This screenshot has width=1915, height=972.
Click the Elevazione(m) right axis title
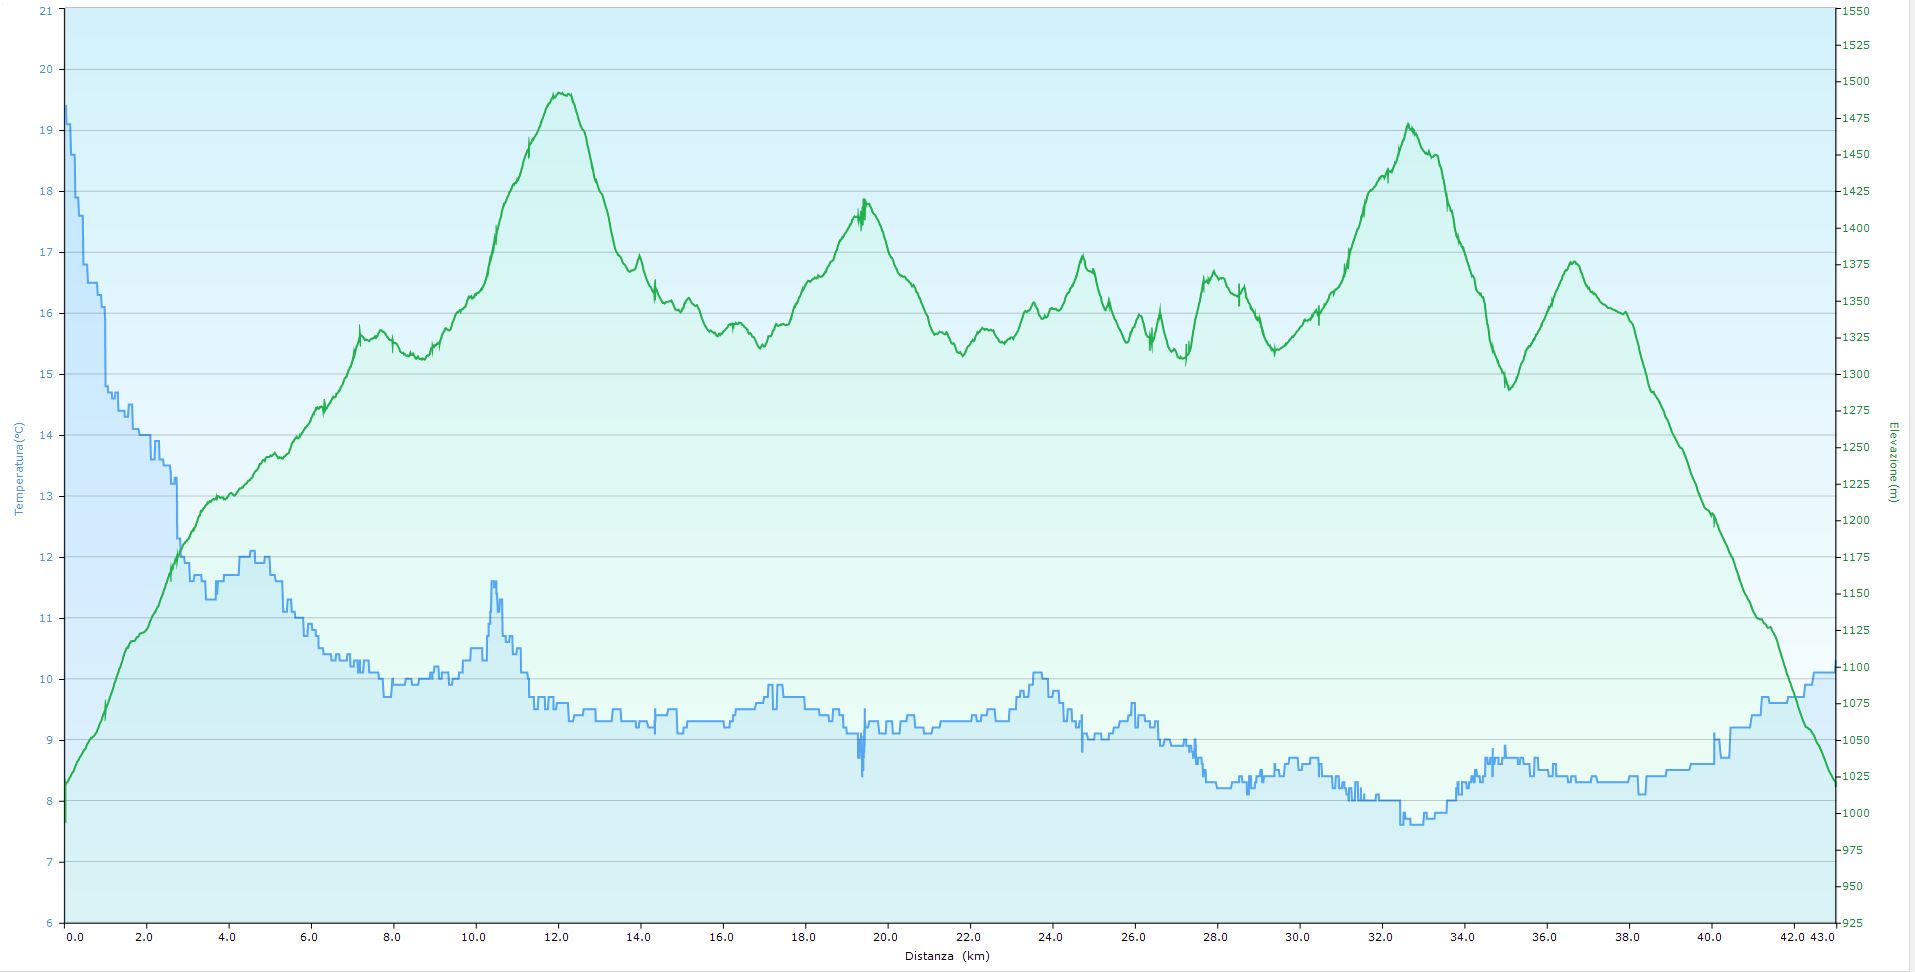(1892, 462)
